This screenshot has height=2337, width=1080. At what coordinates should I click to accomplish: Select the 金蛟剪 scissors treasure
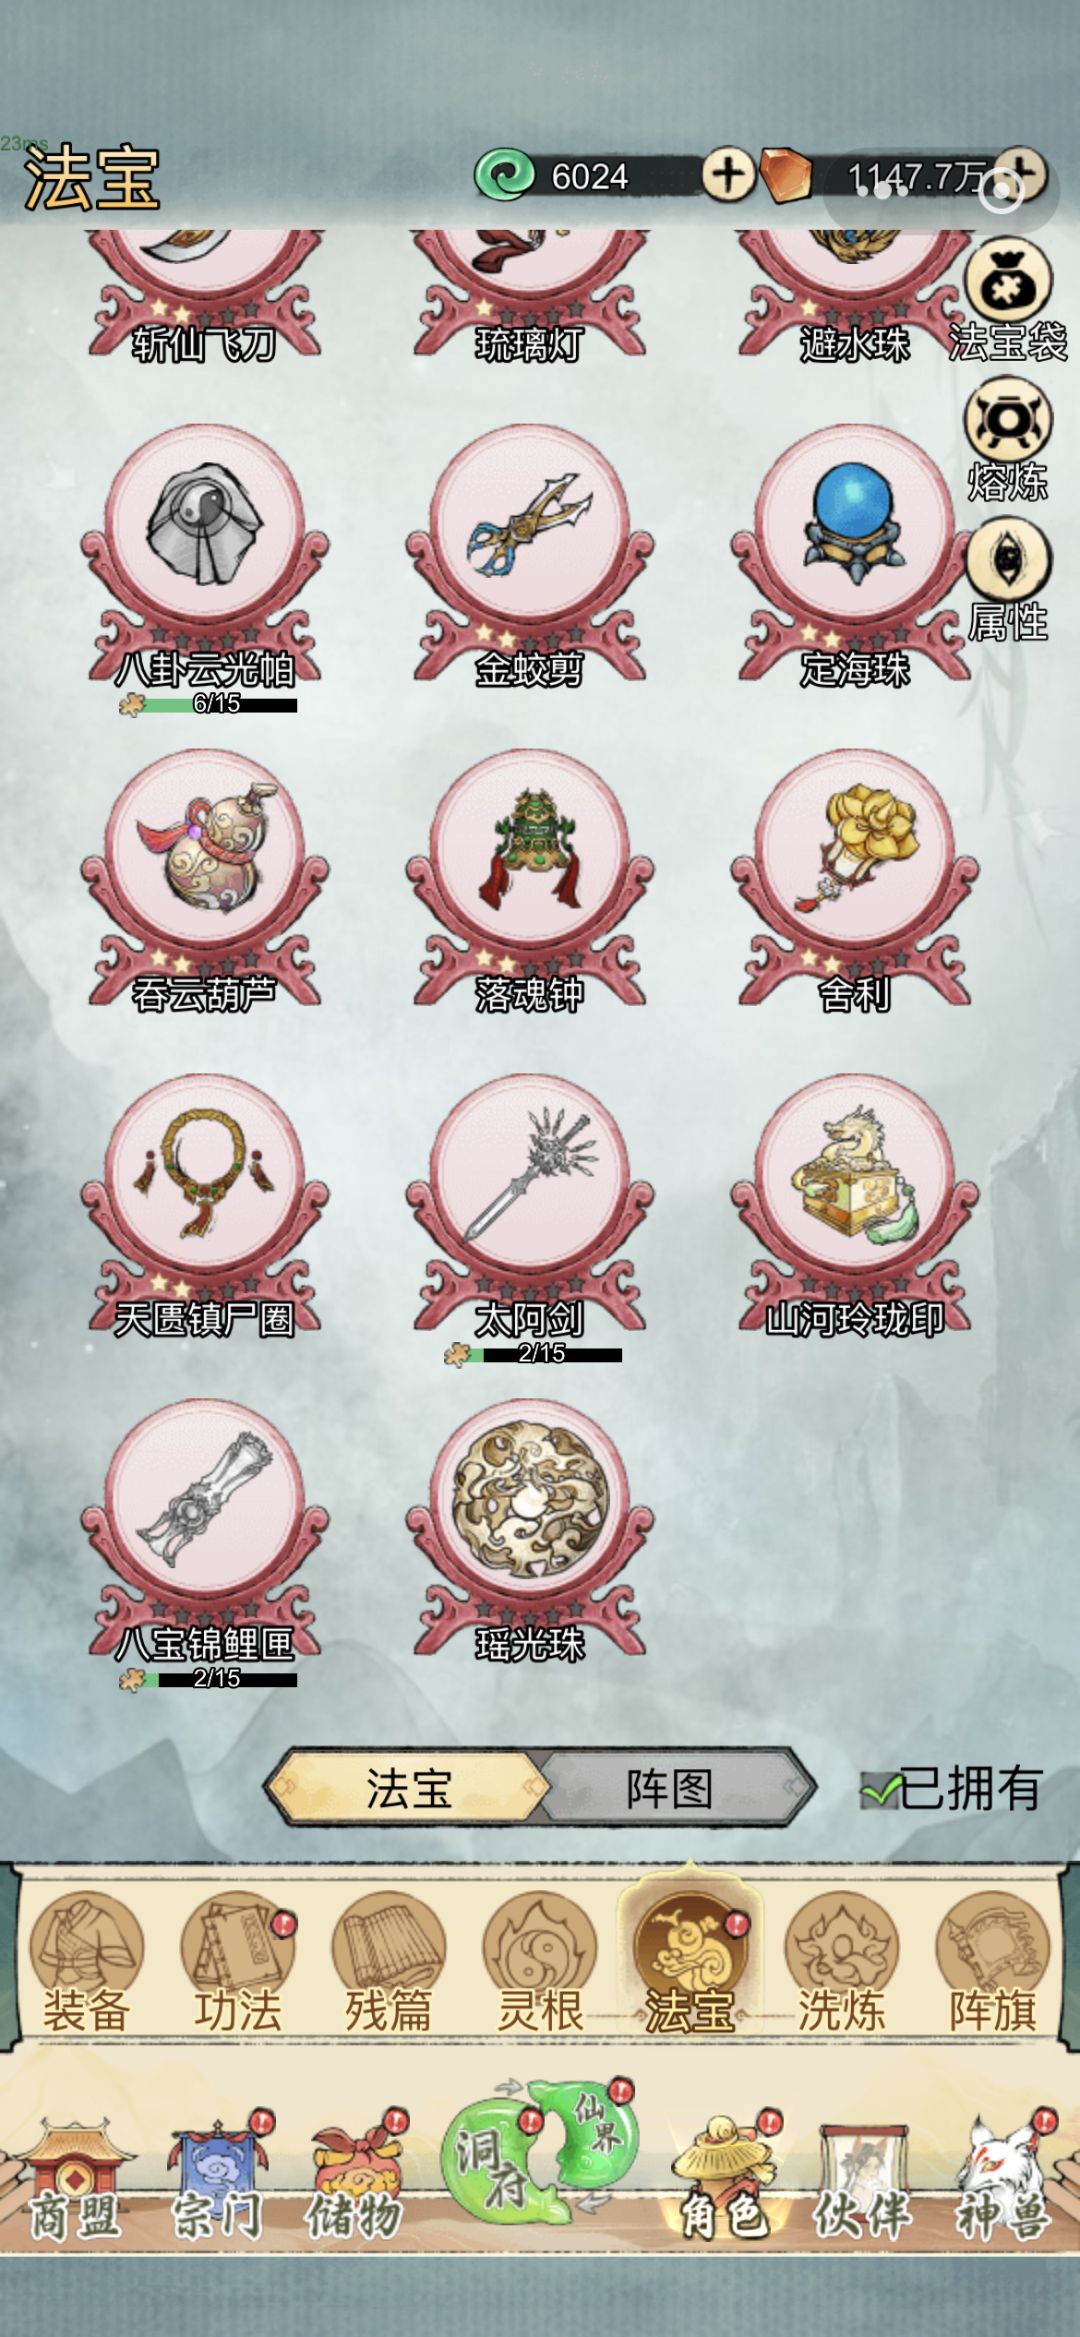click(529, 556)
